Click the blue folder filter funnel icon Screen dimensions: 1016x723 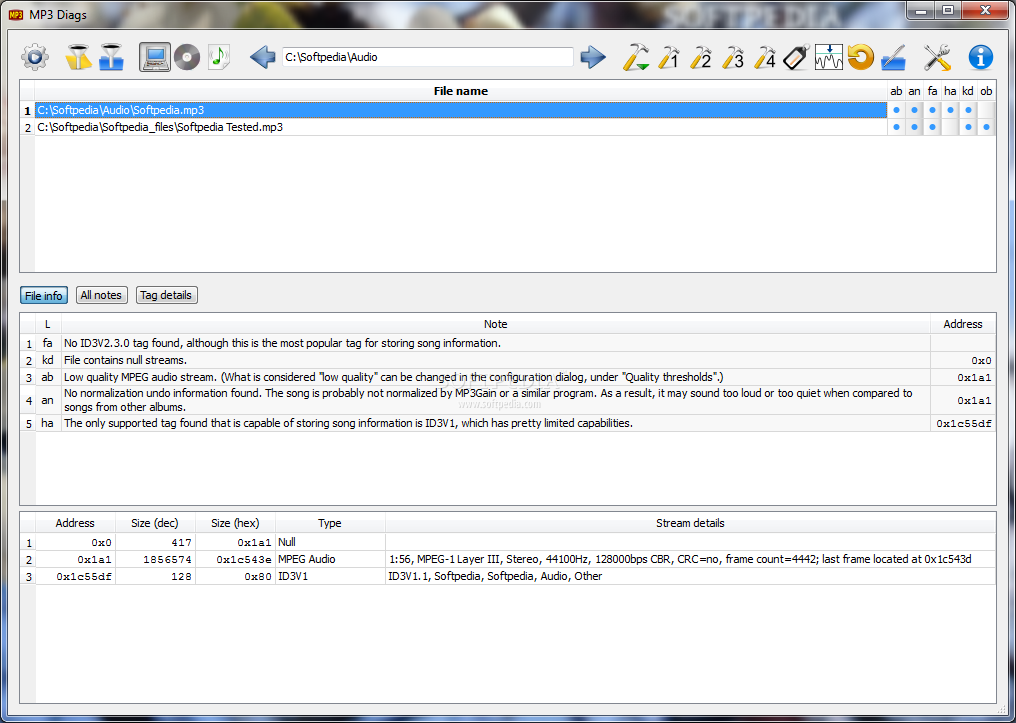point(111,57)
